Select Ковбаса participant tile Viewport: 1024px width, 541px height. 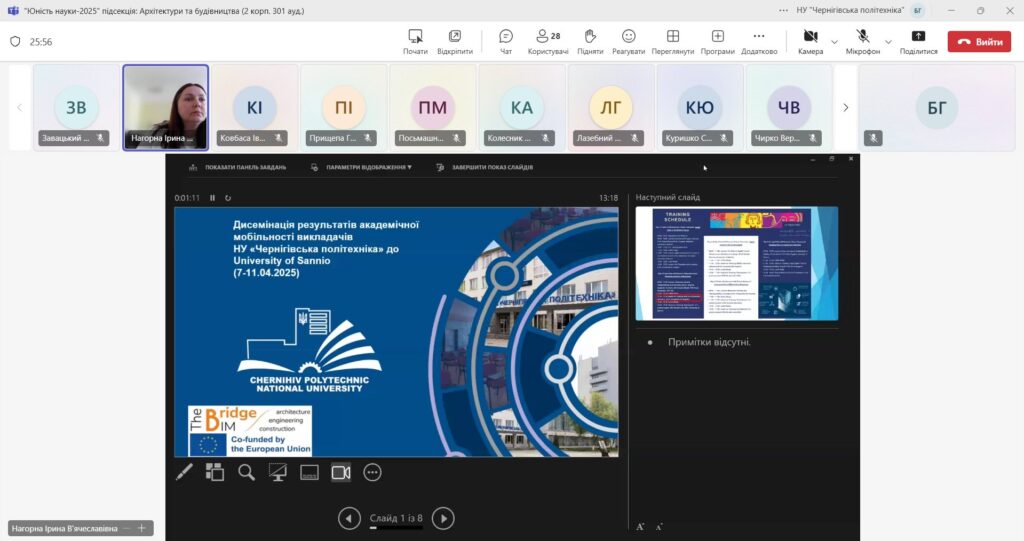[x=255, y=107]
